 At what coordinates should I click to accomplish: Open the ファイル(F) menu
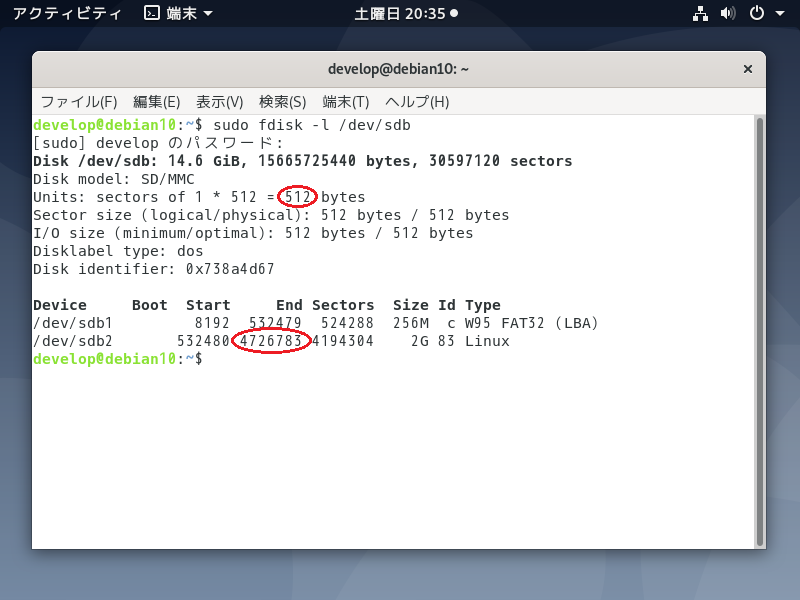[x=79, y=102]
